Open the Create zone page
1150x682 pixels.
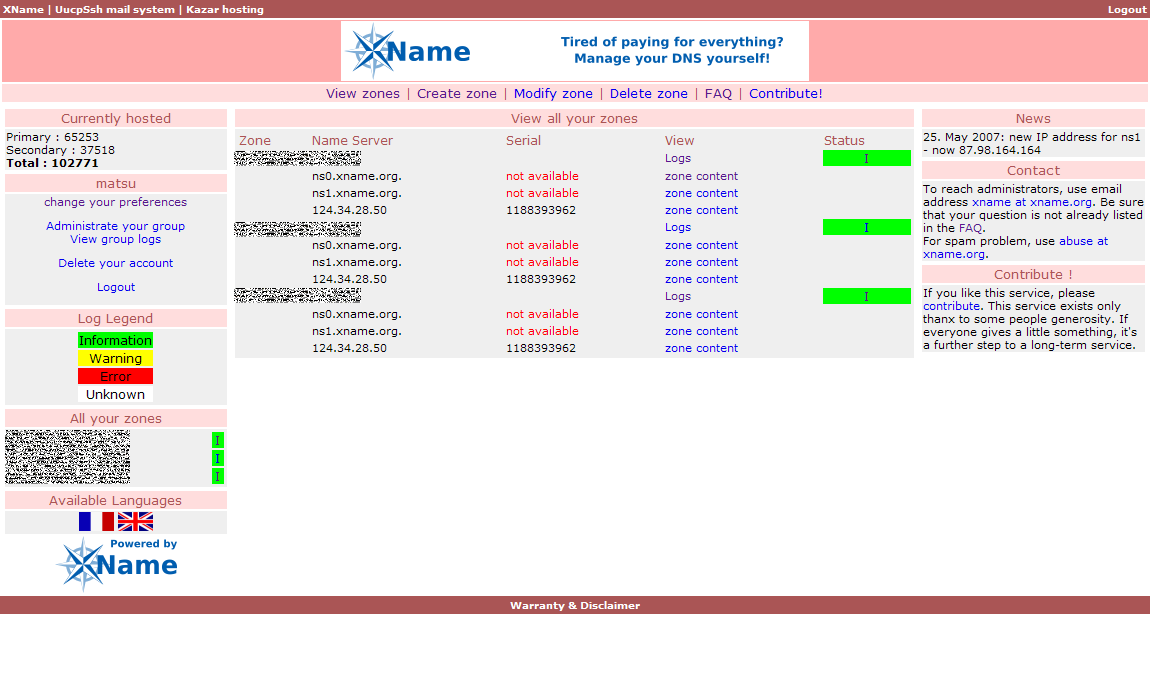click(457, 94)
